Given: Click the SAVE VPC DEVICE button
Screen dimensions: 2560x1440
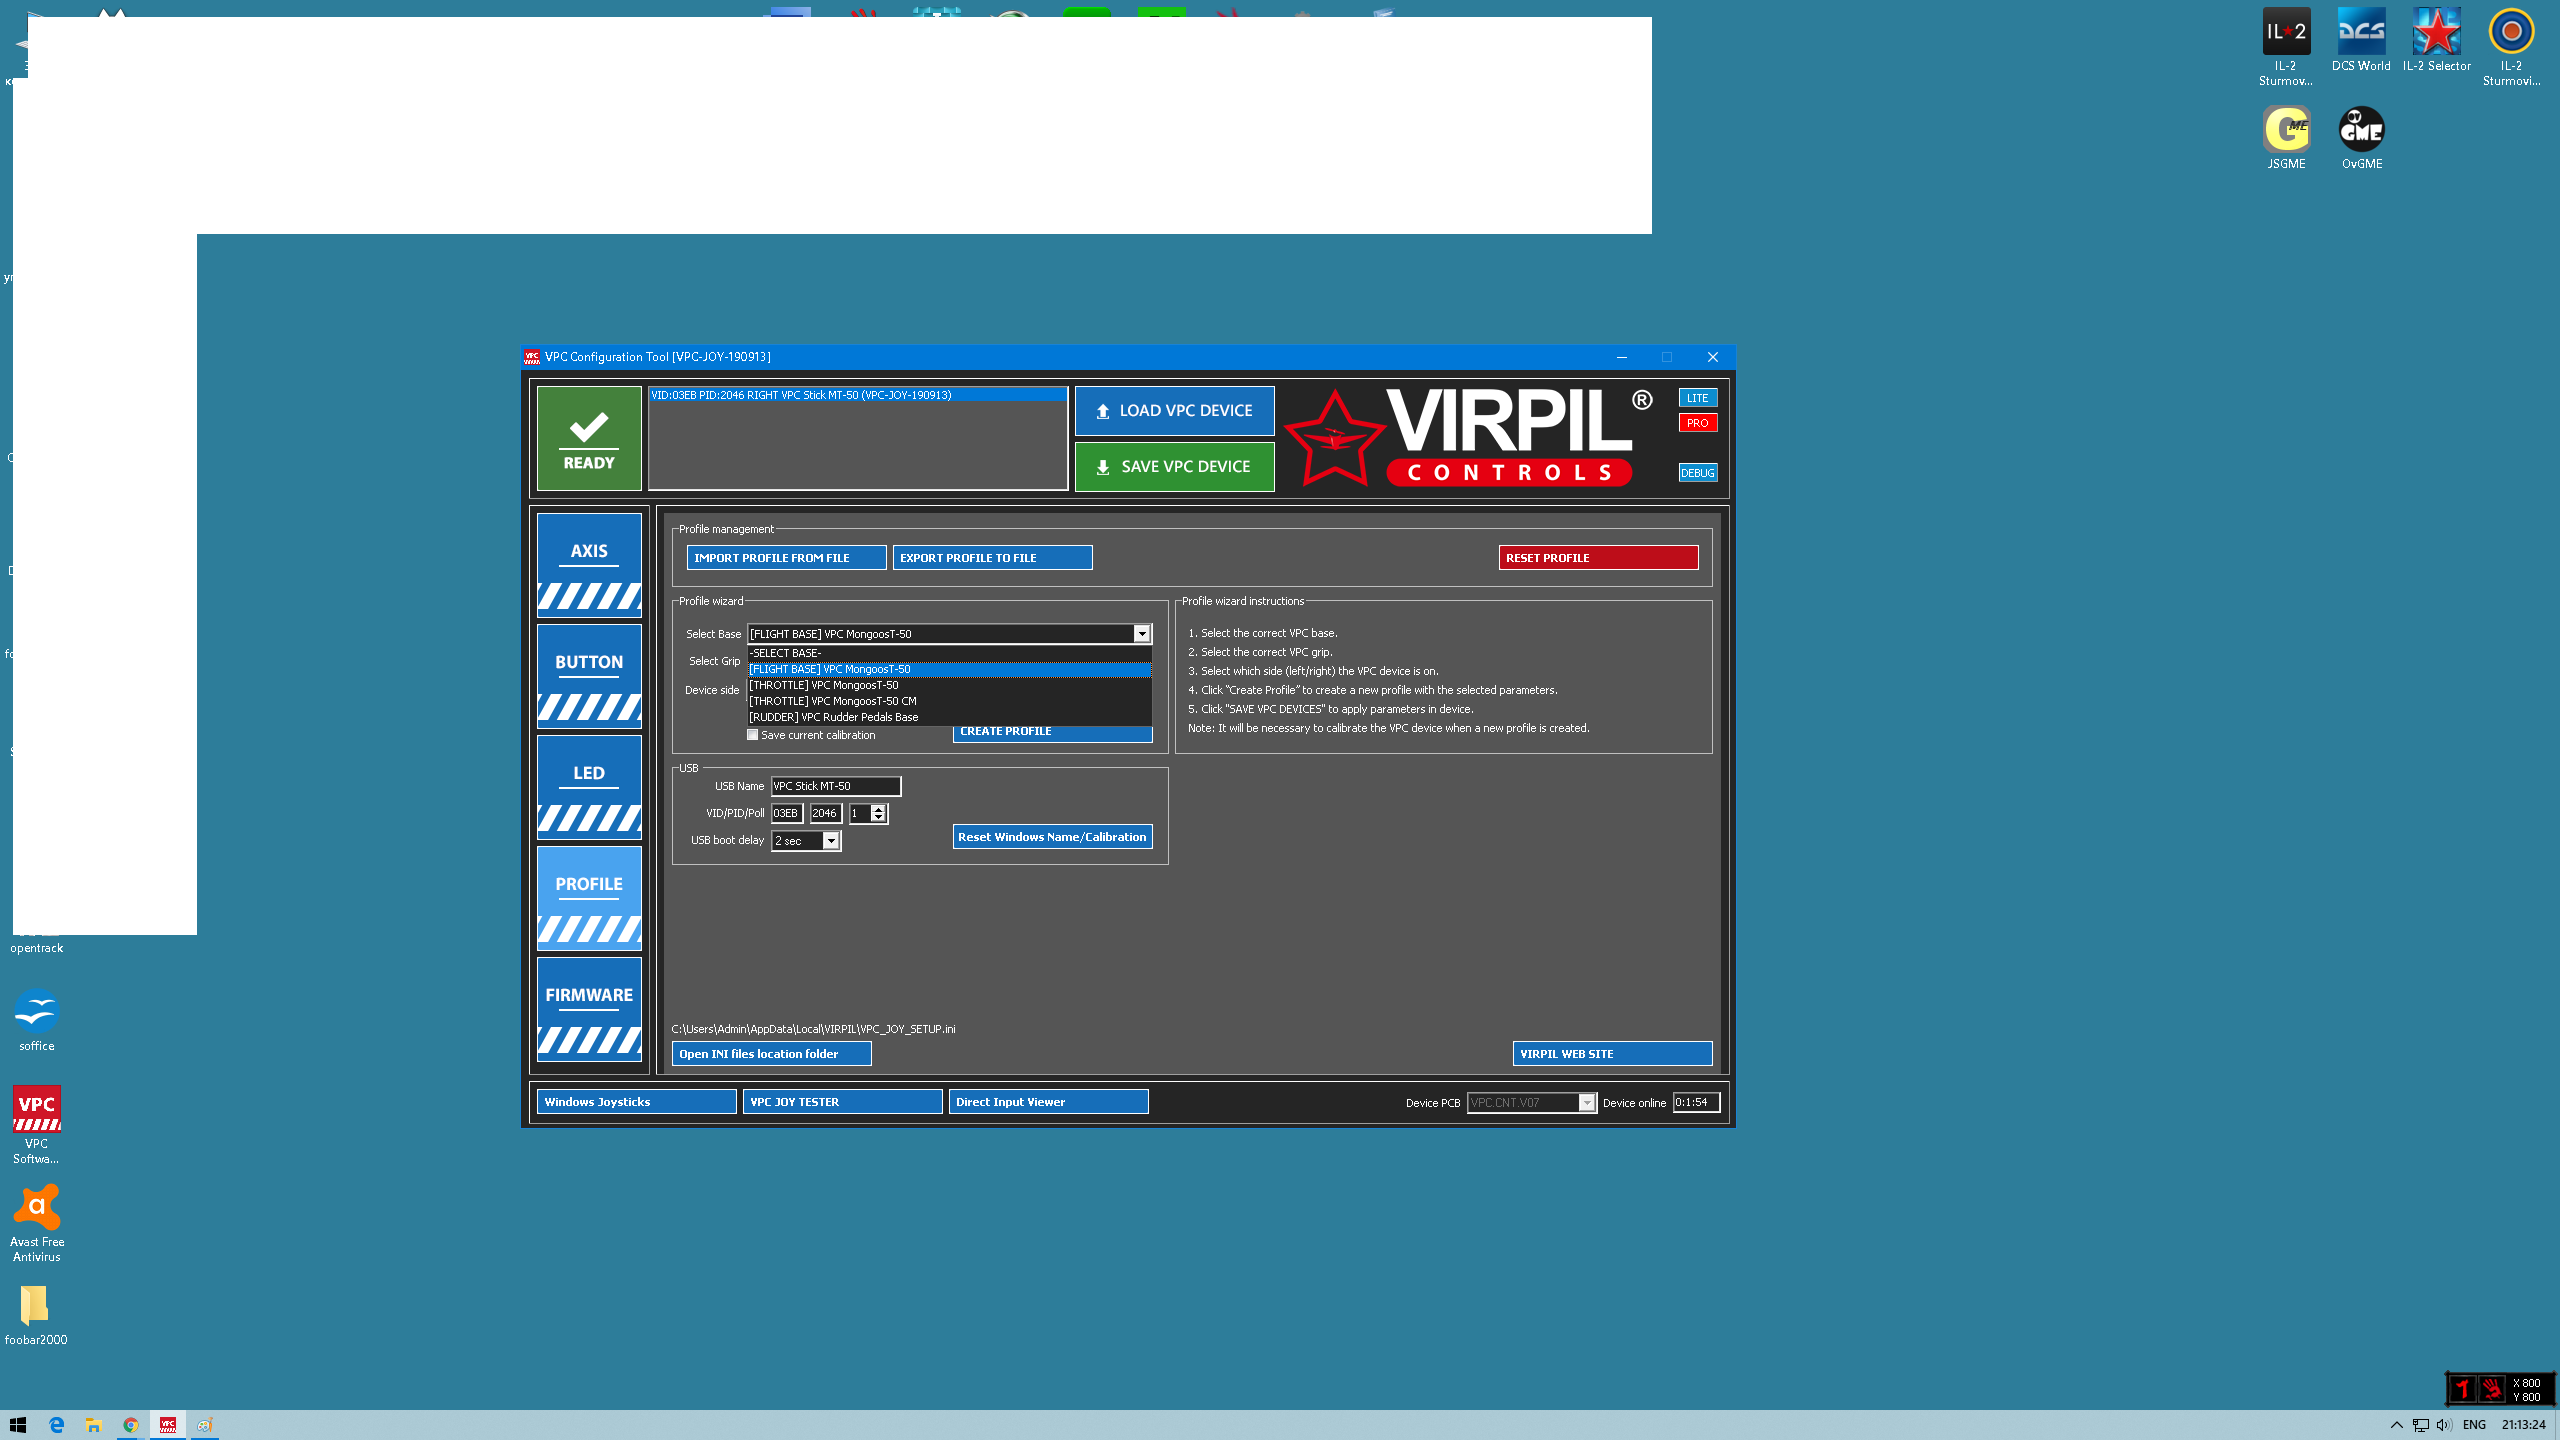Looking at the screenshot, I should [x=1174, y=467].
